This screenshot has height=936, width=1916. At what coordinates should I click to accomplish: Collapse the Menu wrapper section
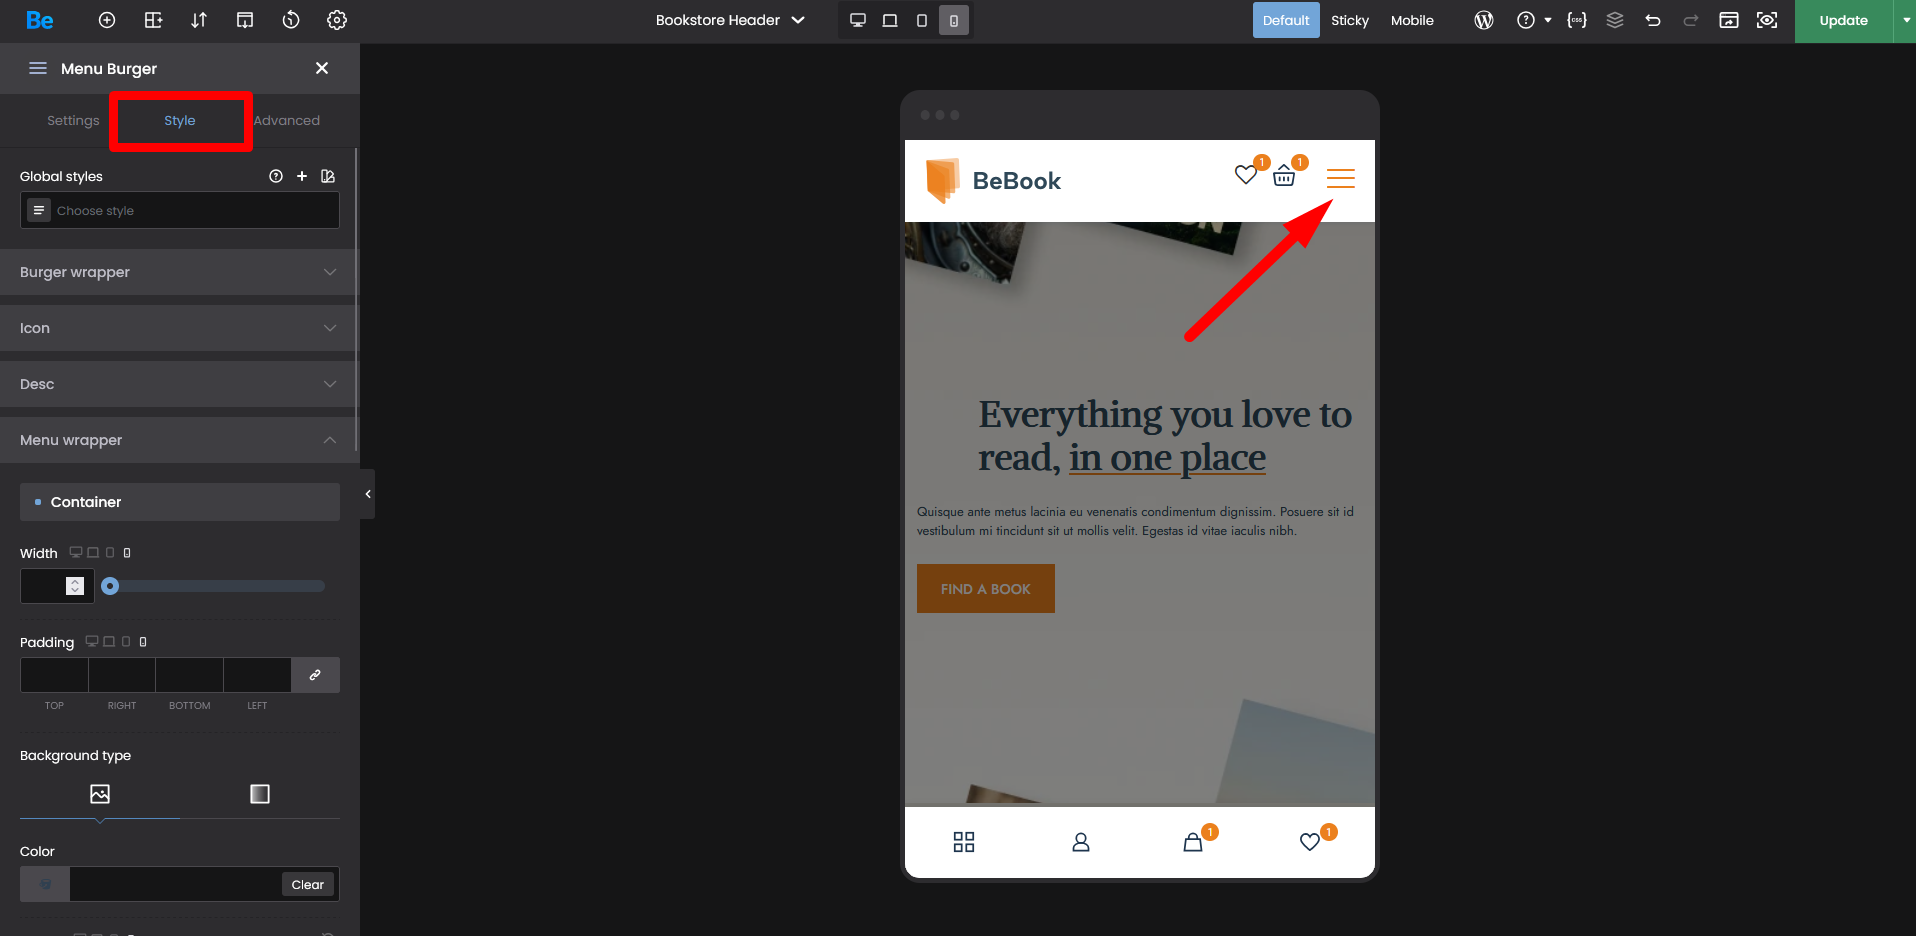180,440
